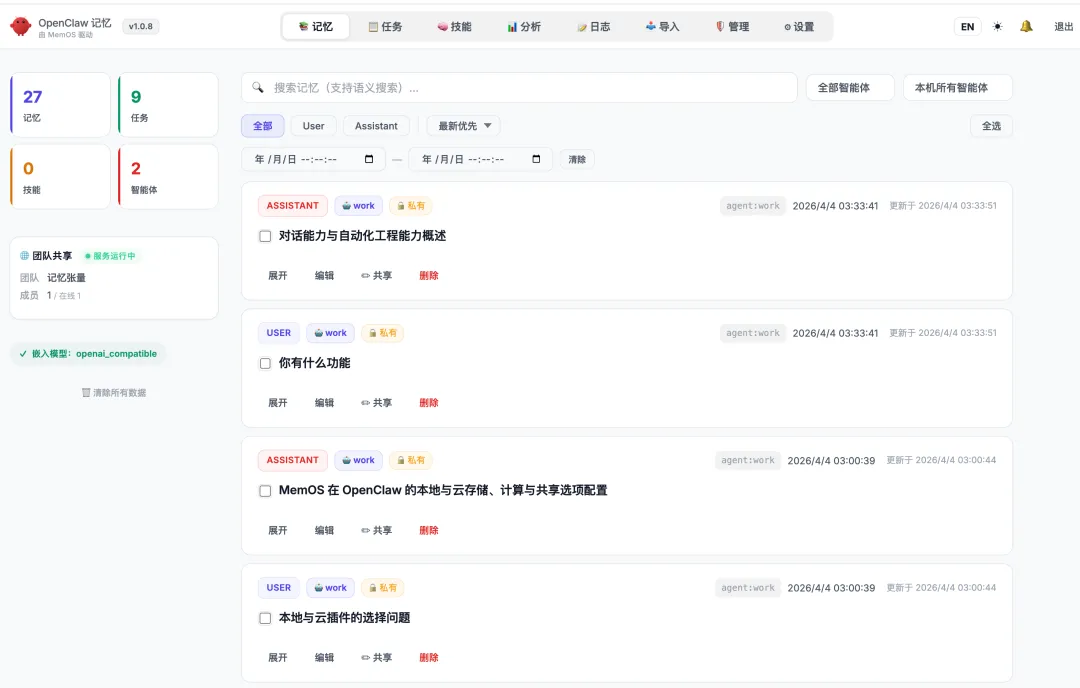
Task: Delete the 你有什么功能 memory
Action: click(x=428, y=403)
